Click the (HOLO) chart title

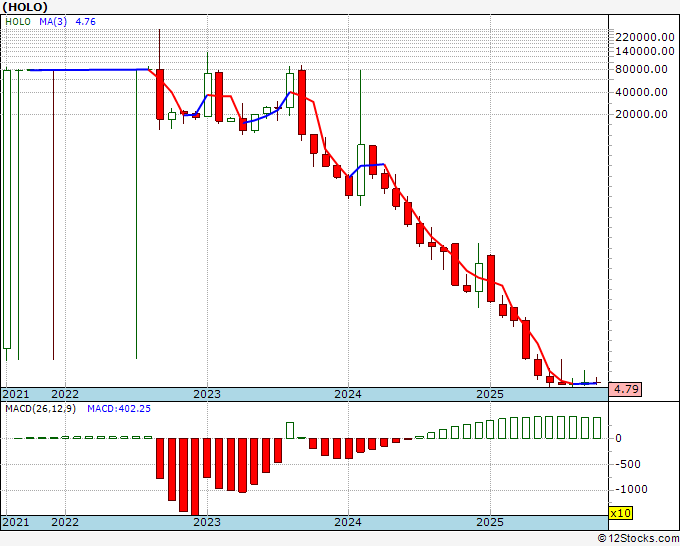[25, 7]
